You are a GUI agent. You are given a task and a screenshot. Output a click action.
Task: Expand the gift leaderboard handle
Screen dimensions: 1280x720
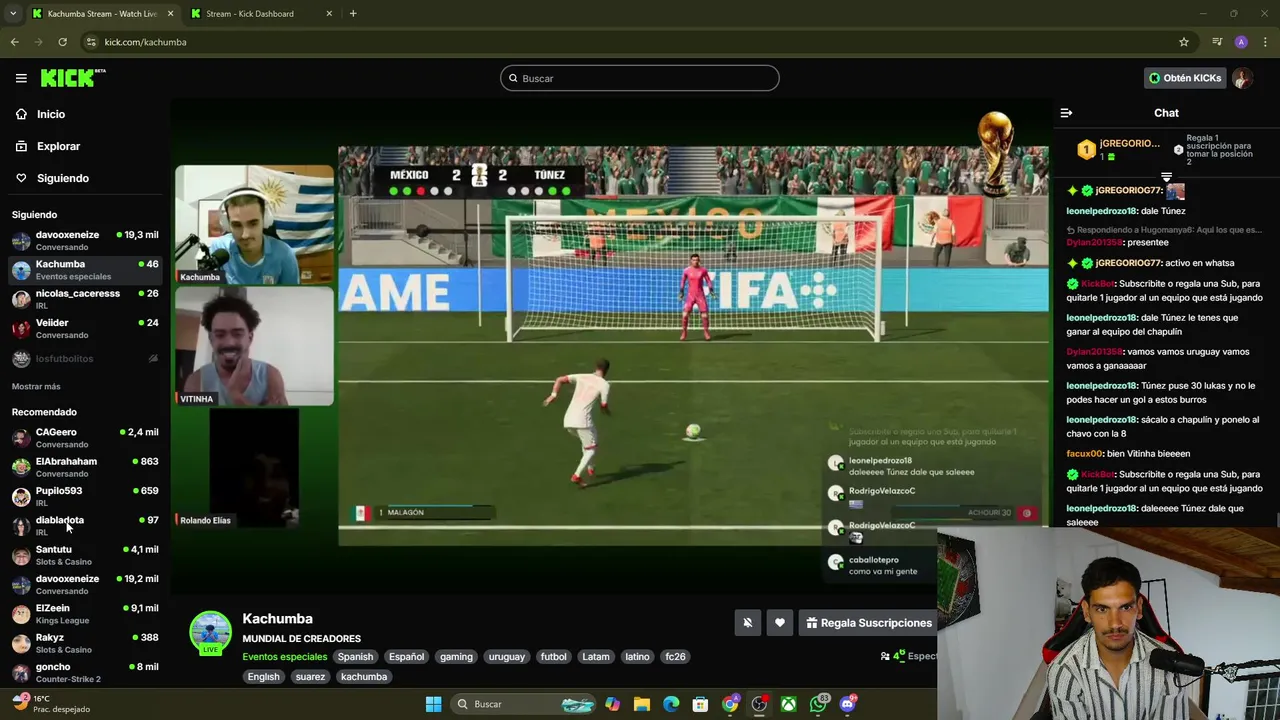(1166, 177)
